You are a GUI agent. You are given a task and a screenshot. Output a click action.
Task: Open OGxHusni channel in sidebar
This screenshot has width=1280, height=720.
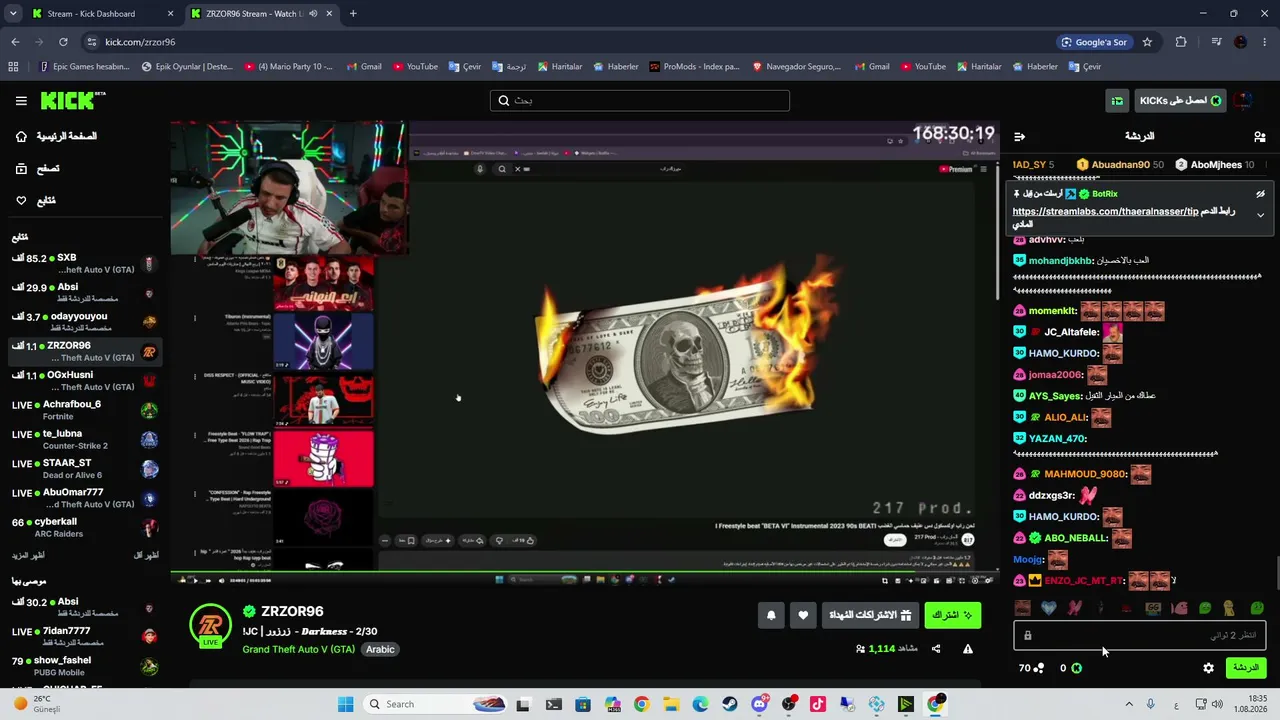85,381
